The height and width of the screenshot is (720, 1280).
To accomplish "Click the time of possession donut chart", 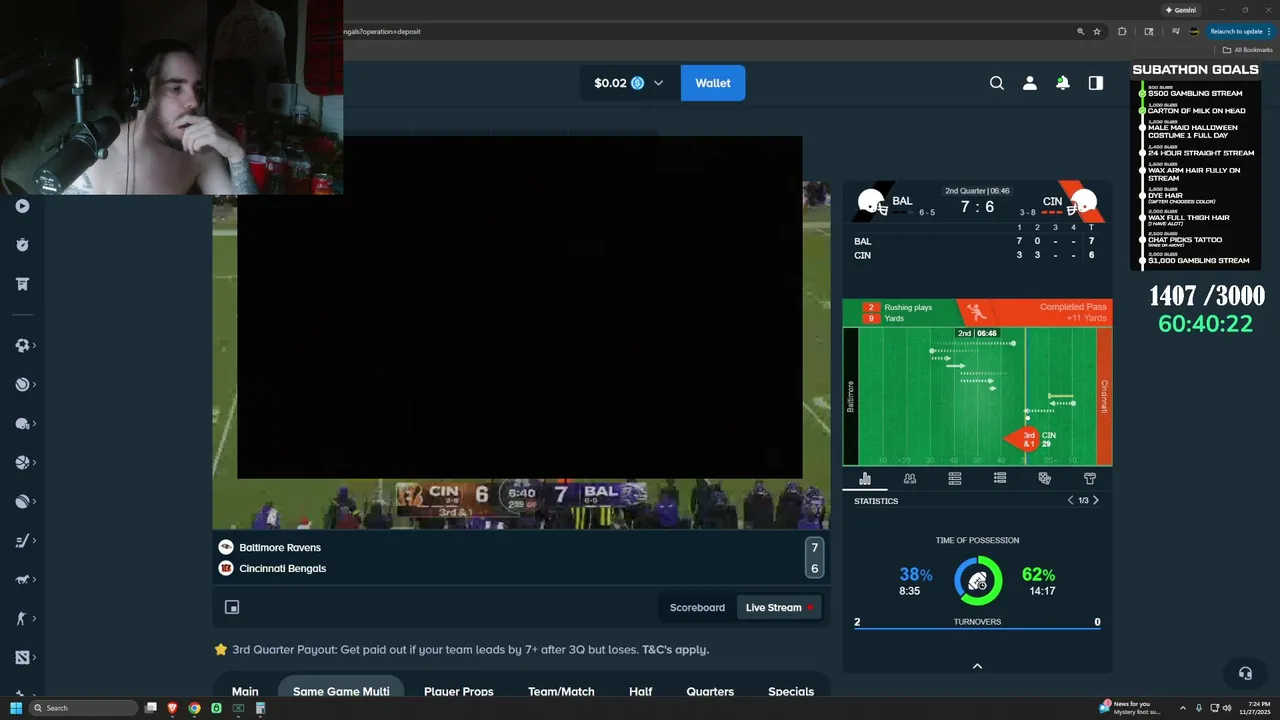I will click(x=978, y=580).
